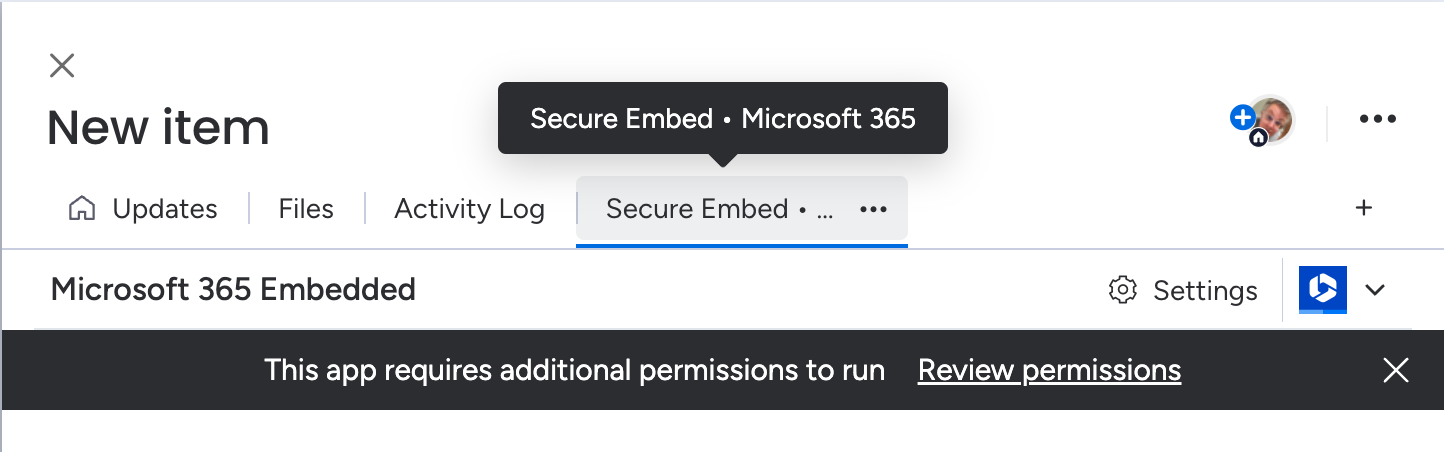
Task: Open the item options three-dot menu
Action: [x=1377, y=120]
